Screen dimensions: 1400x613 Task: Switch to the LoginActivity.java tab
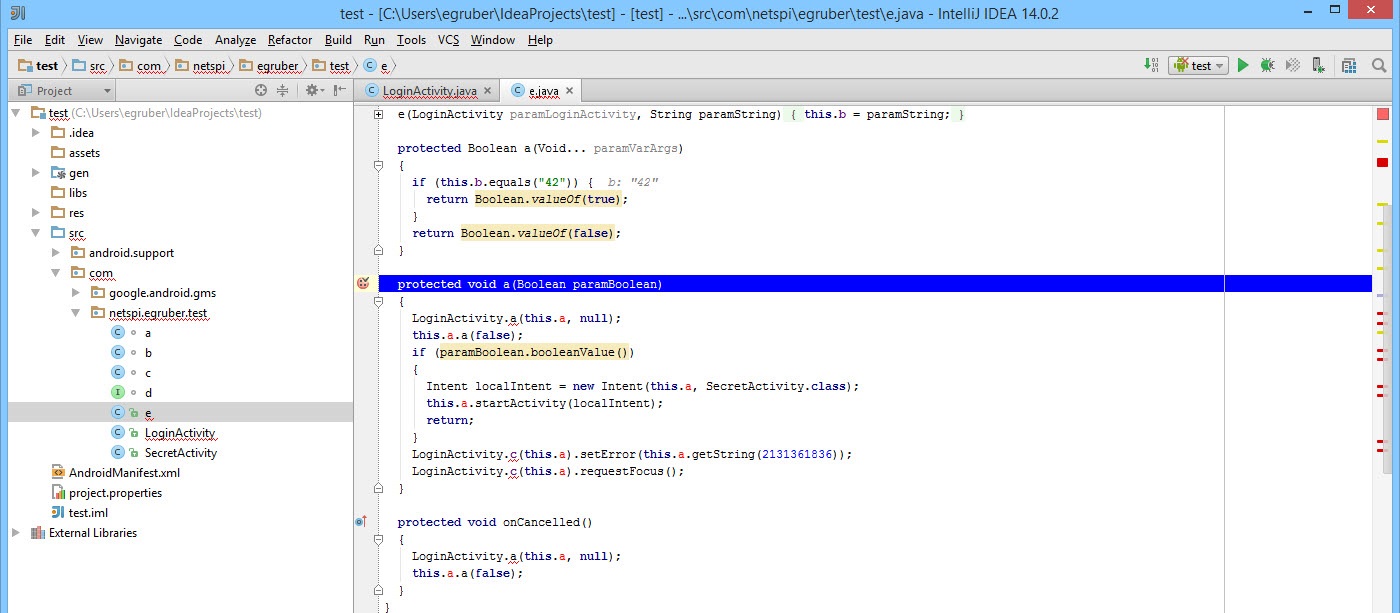[x=429, y=91]
